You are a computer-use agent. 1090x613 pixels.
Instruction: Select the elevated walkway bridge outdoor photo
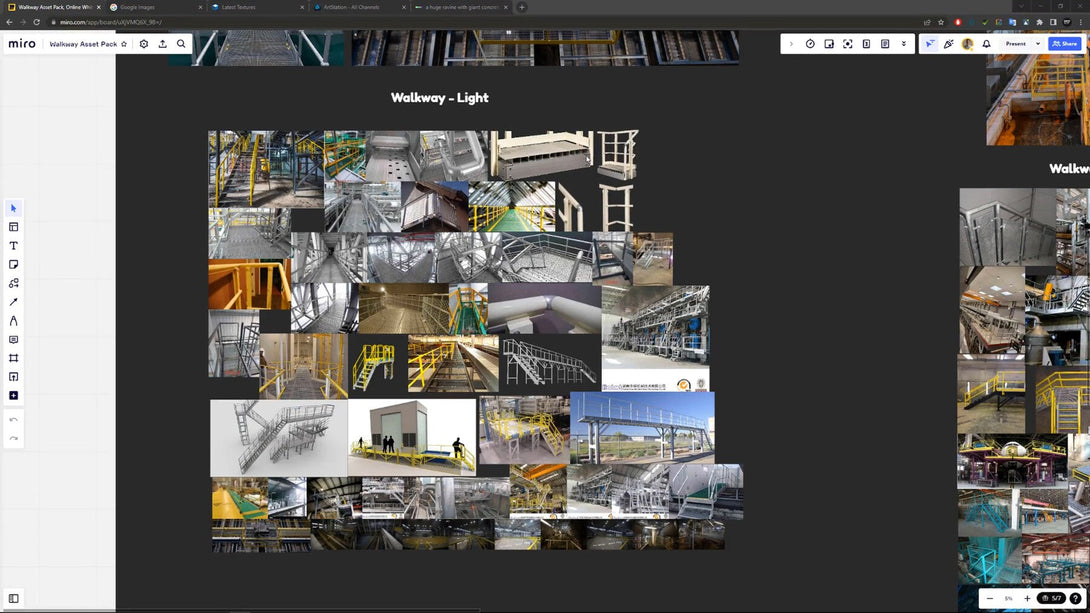642,427
